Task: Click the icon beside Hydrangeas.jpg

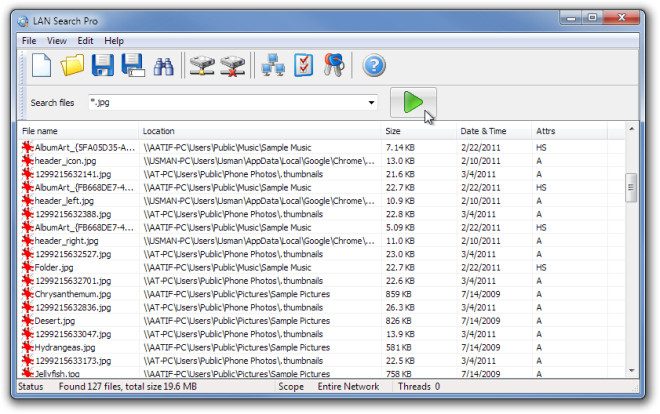Action: tap(27, 347)
